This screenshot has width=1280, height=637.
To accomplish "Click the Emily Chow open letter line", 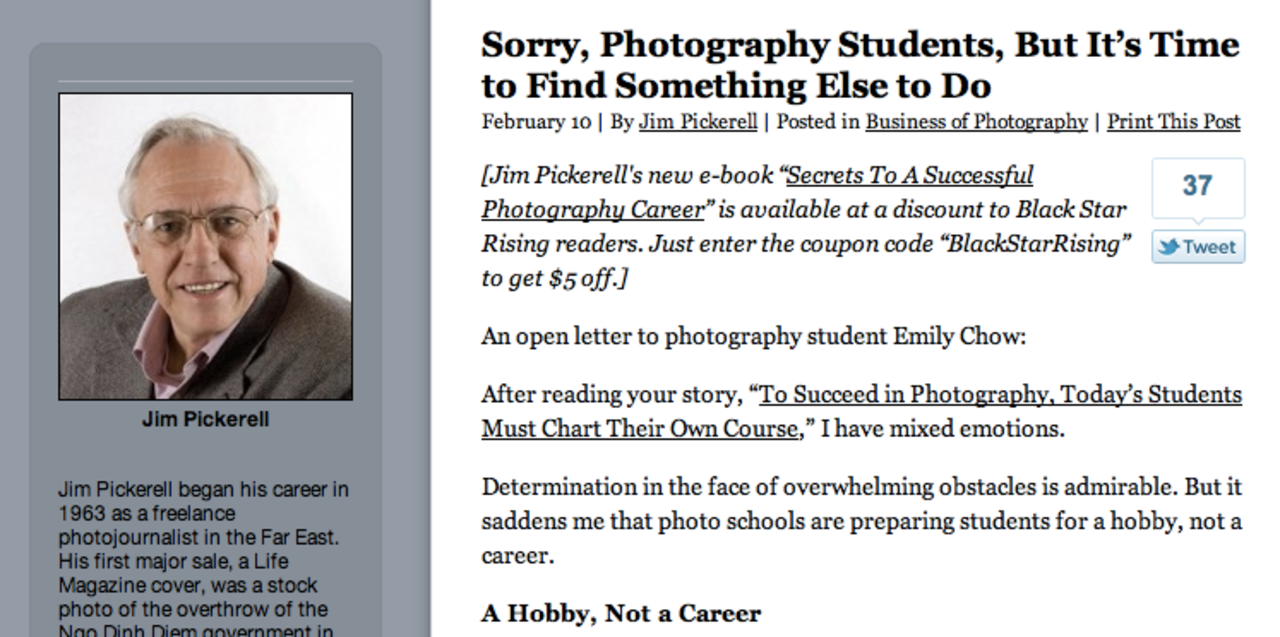I will pyautogui.click(x=753, y=336).
